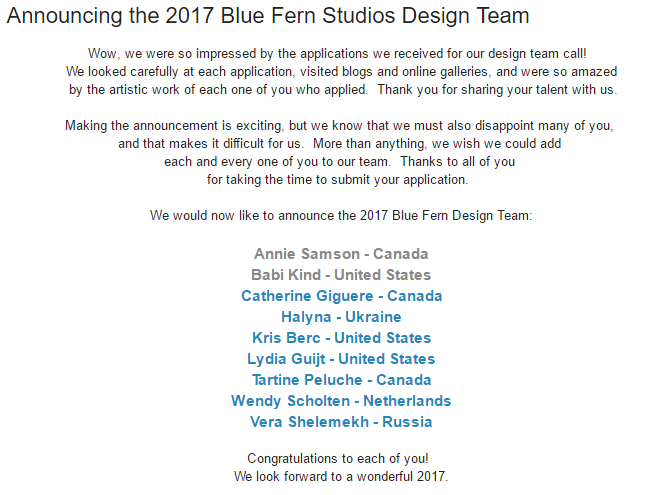This screenshot has height=495, width=648.
Task: Click 'Congratulations to each of you!' text
Action: pyautogui.click(x=338, y=459)
